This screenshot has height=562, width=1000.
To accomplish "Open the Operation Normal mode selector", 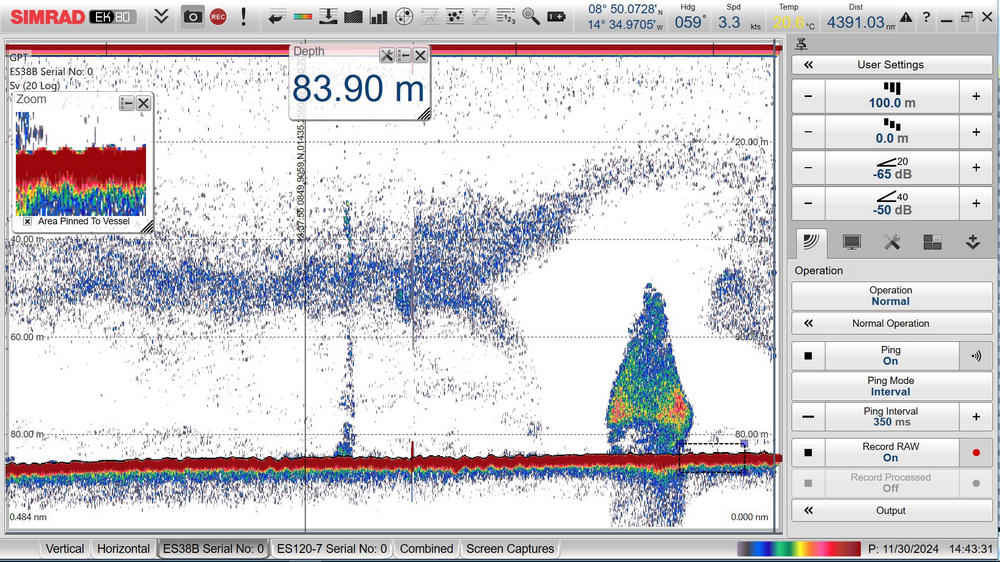I will [x=892, y=296].
